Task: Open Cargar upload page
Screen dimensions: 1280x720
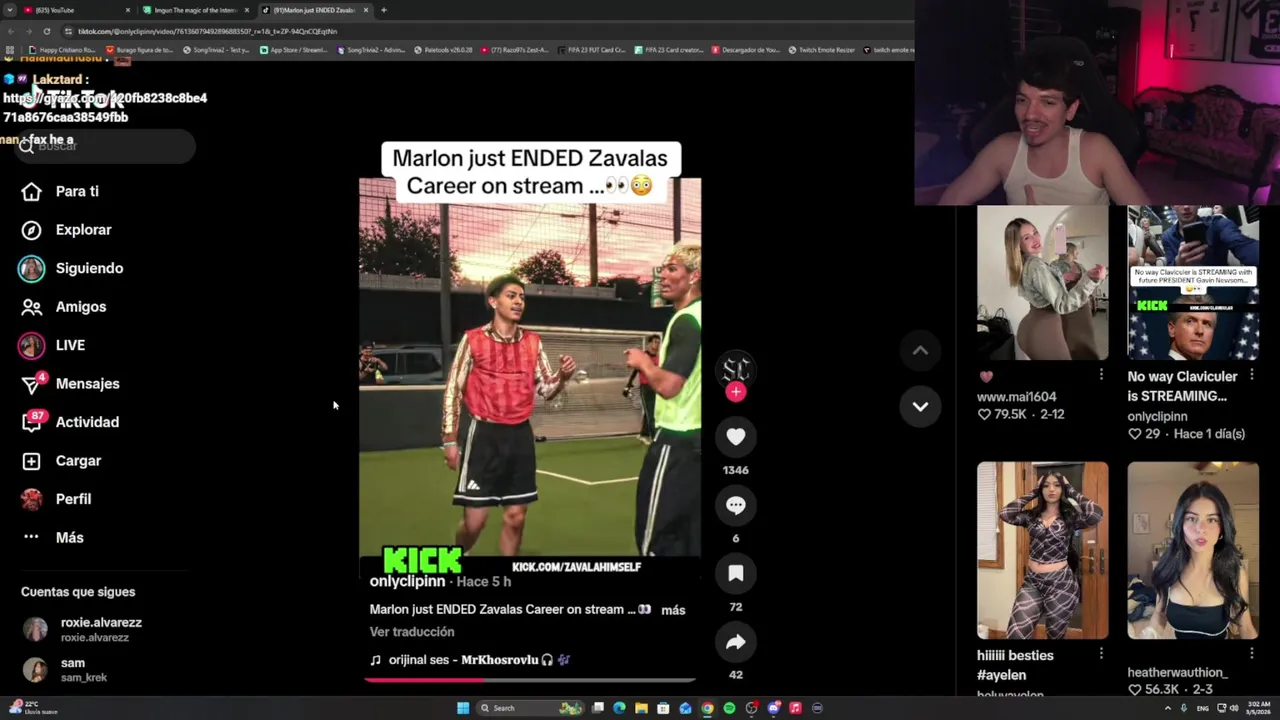Action: [62, 461]
